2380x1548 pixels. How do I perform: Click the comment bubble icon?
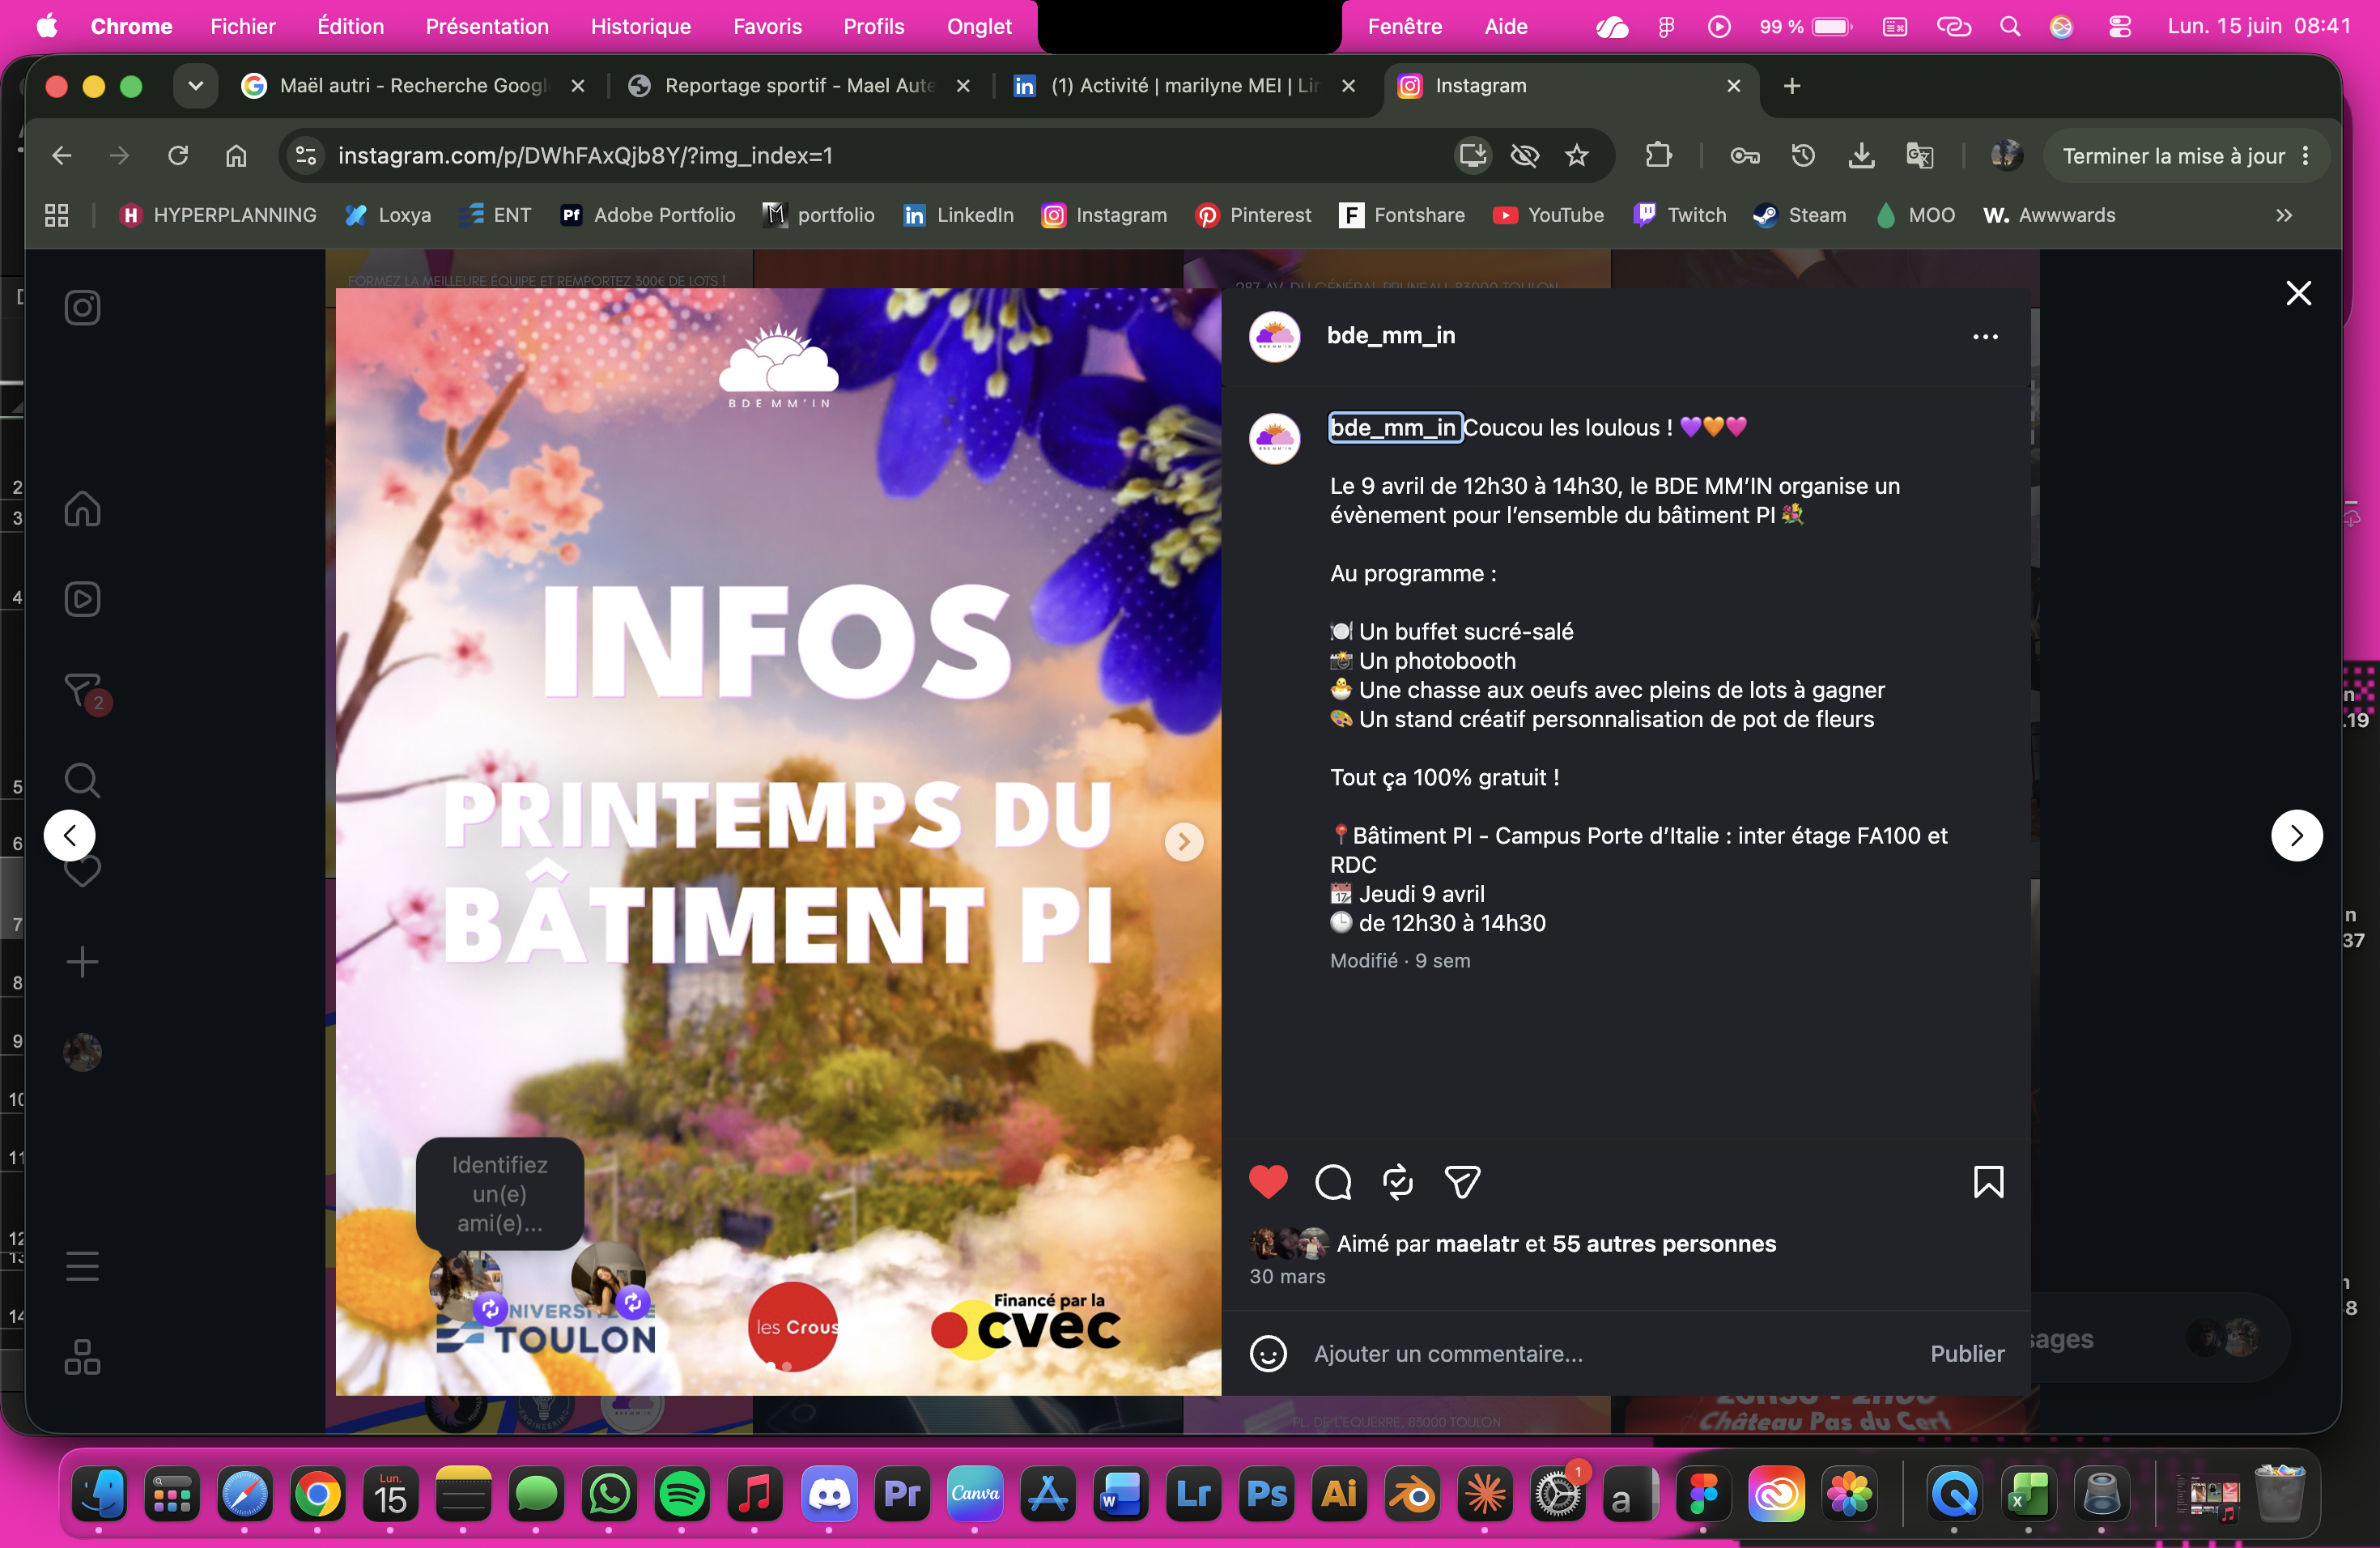point(1333,1182)
